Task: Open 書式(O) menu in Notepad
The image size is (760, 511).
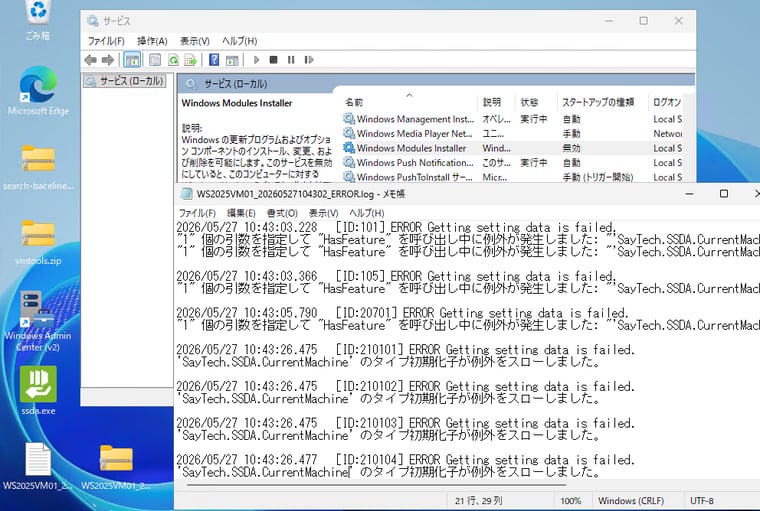Action: tap(282, 213)
